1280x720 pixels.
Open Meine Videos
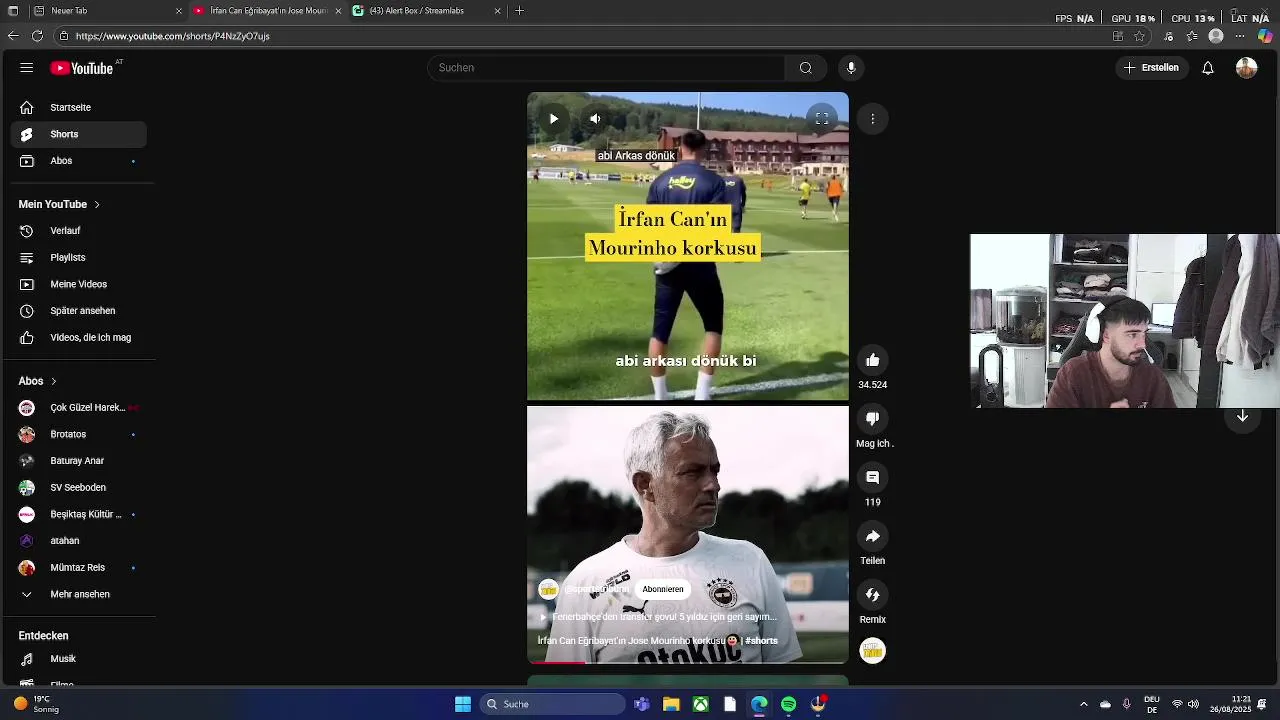[x=79, y=284]
